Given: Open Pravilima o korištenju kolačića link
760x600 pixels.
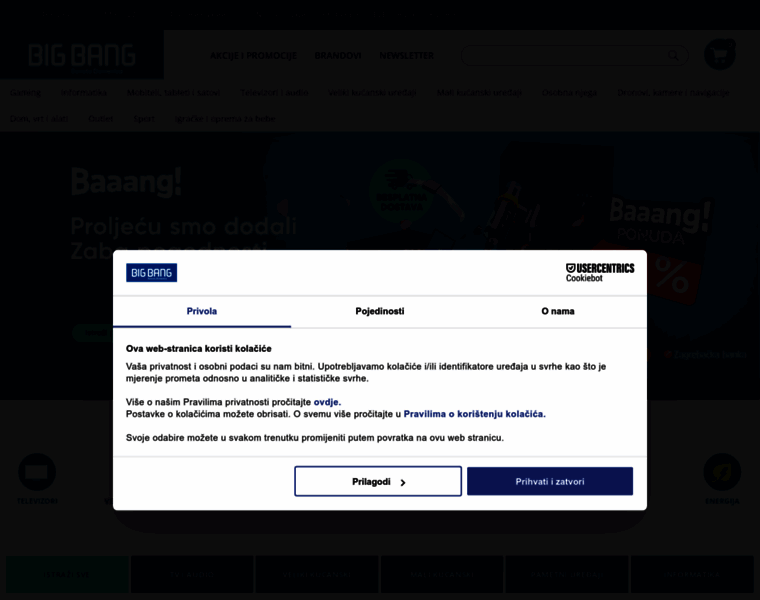Looking at the screenshot, I should (475, 414).
